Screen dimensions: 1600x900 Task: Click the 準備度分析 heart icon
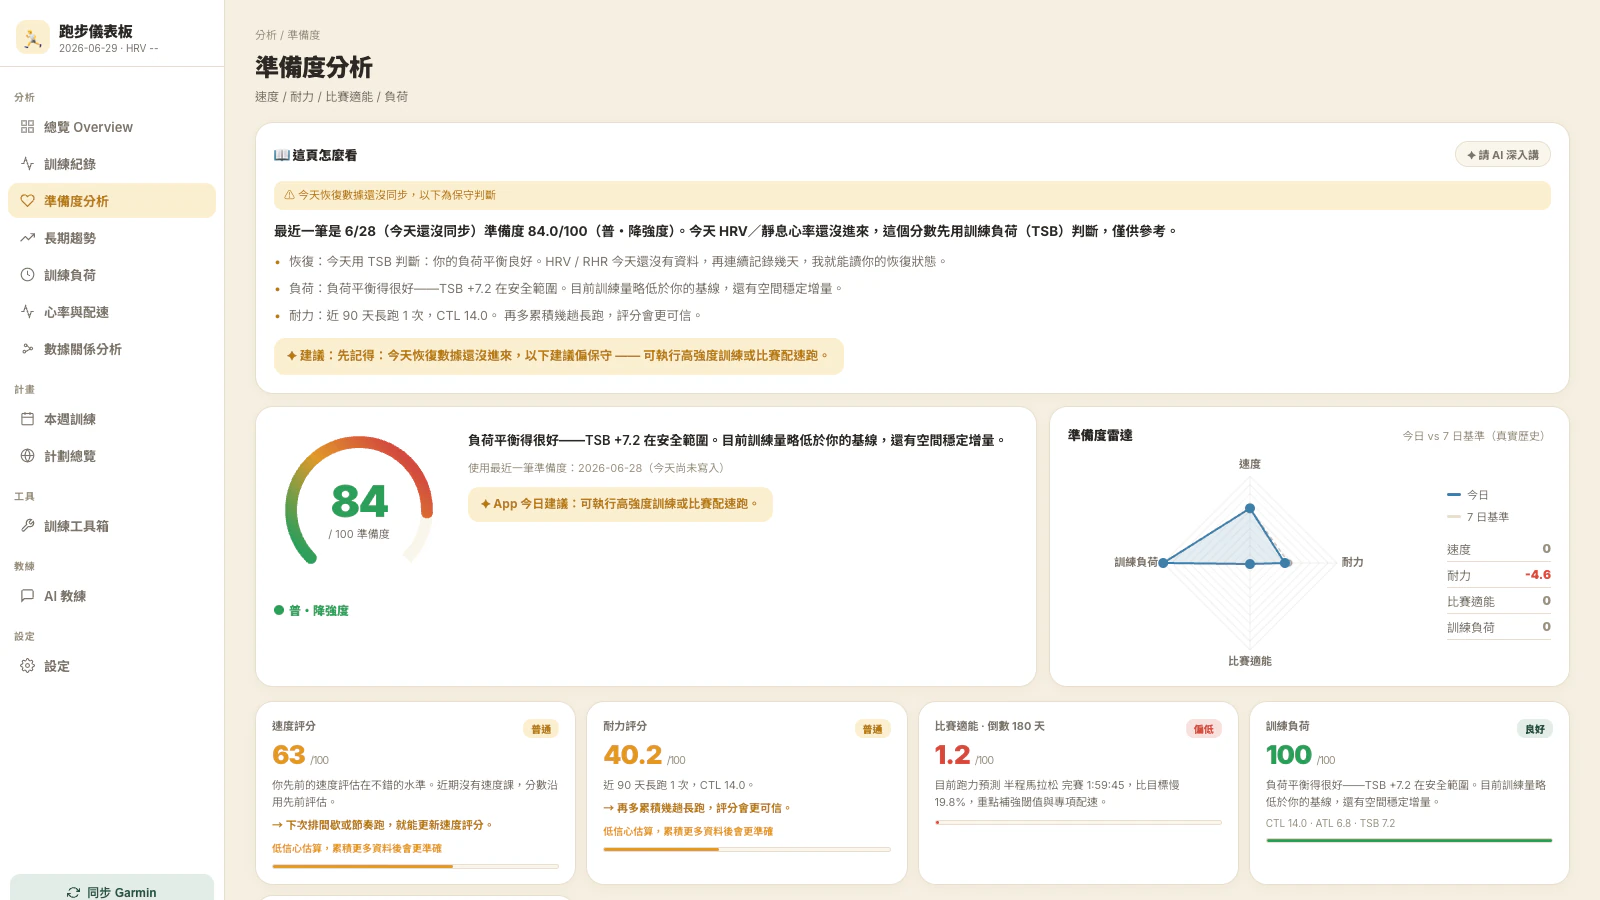click(27, 201)
